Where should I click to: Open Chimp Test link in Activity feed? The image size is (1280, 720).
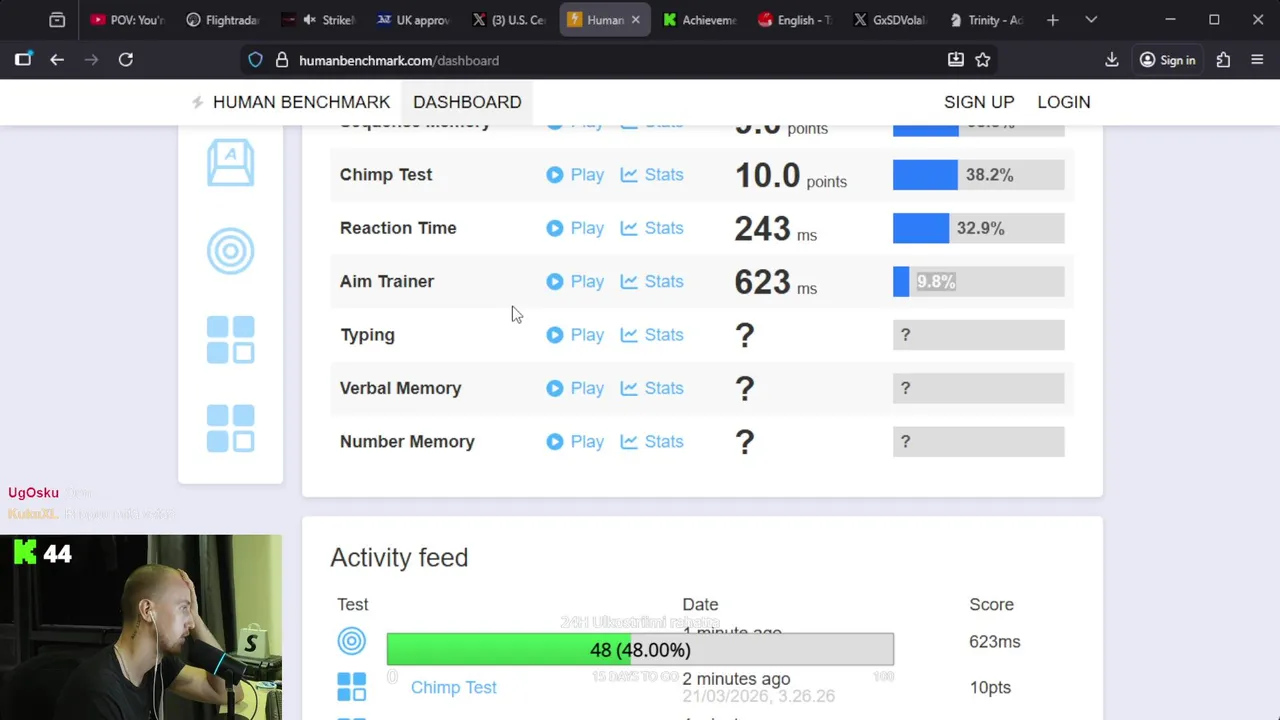point(453,687)
